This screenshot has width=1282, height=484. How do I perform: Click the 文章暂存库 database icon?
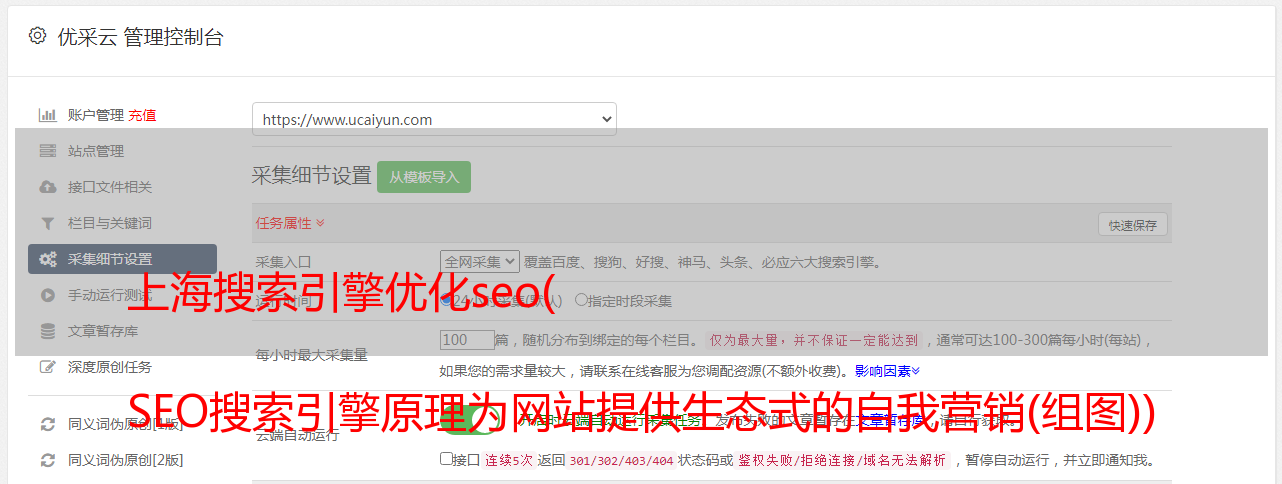click(x=47, y=331)
